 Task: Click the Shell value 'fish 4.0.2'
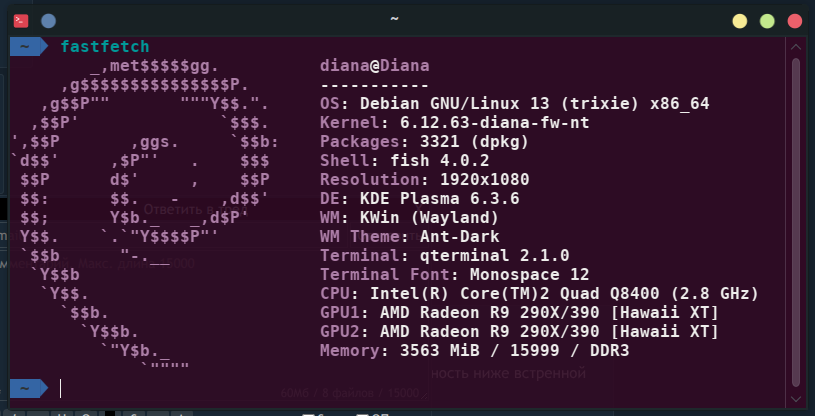click(x=440, y=160)
